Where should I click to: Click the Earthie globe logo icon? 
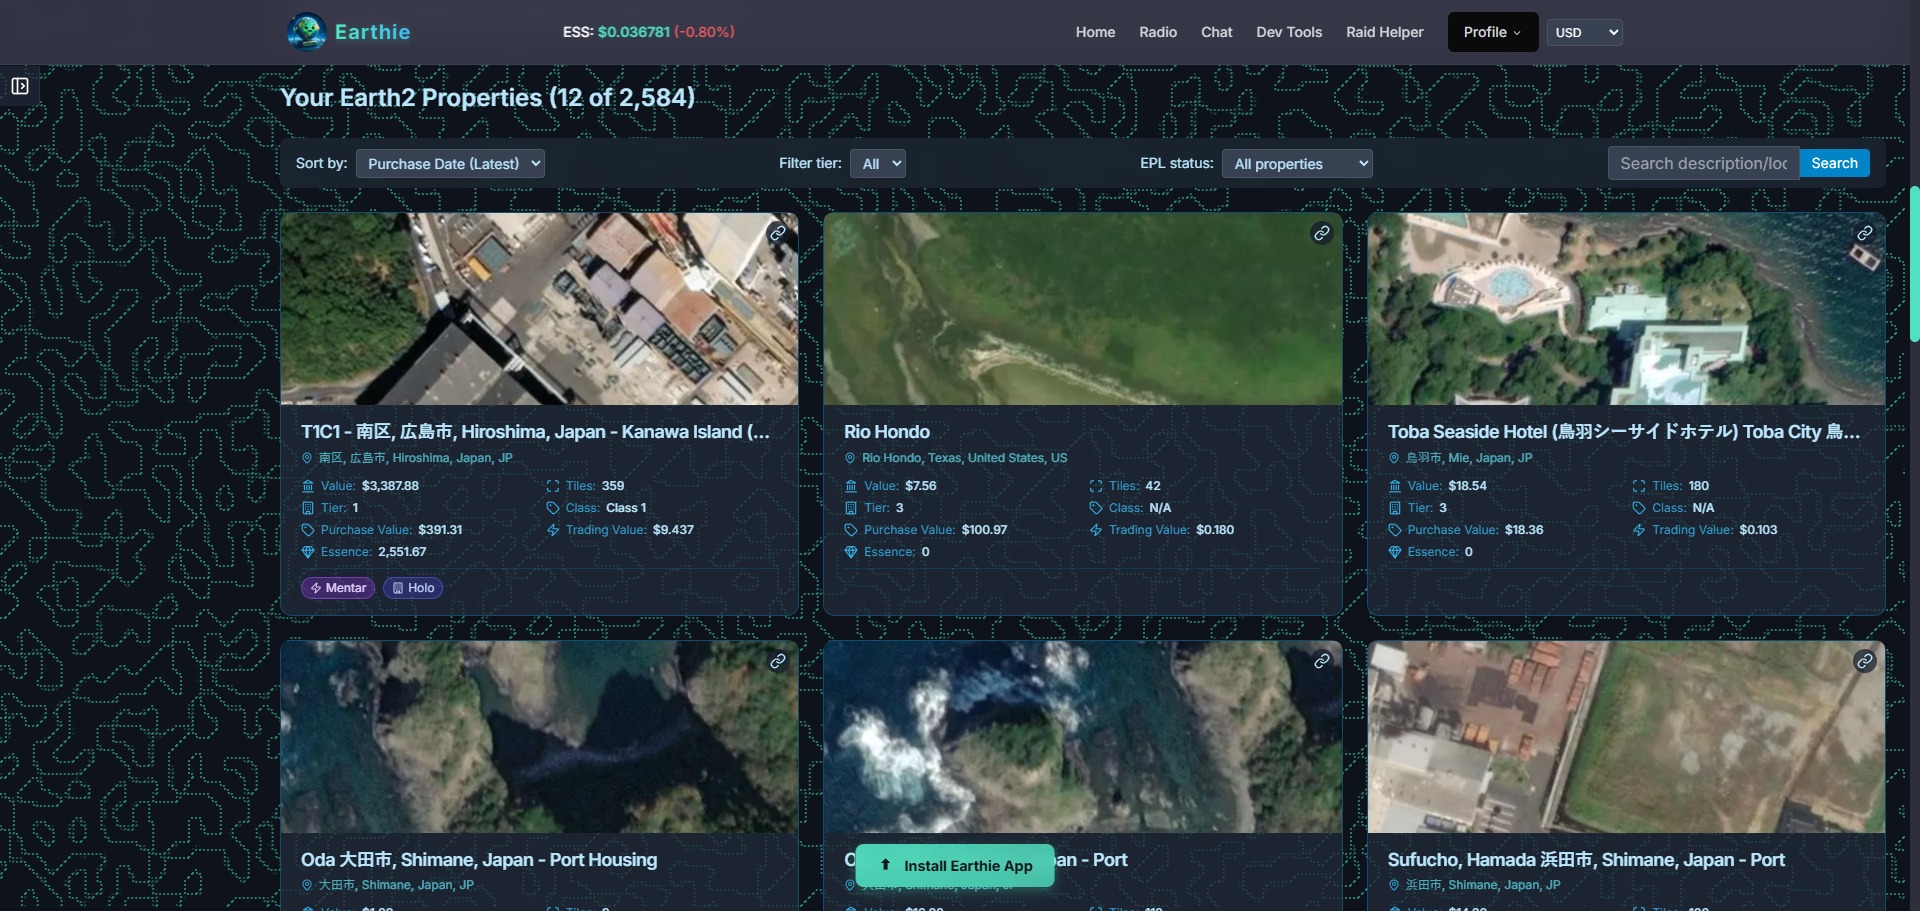tap(306, 32)
